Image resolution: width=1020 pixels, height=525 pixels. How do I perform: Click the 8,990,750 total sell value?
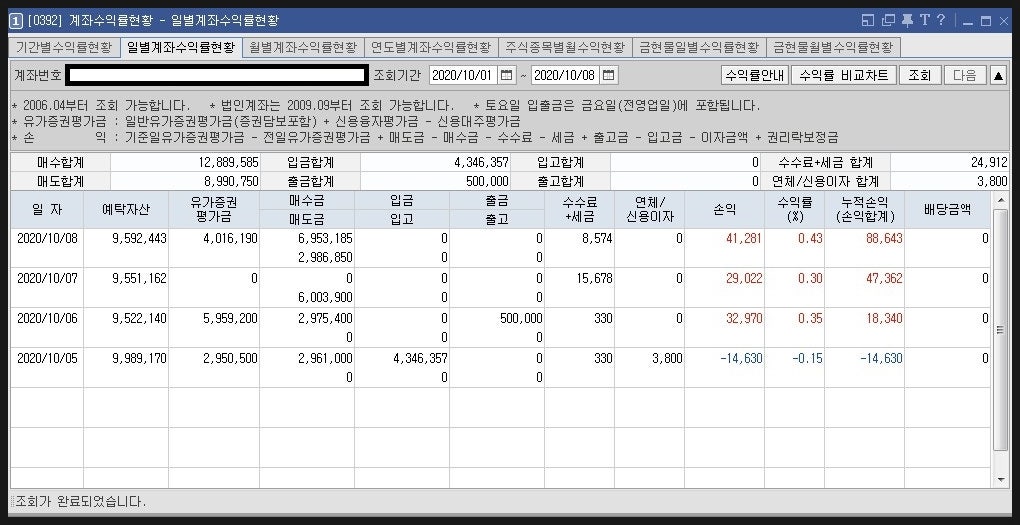point(232,182)
